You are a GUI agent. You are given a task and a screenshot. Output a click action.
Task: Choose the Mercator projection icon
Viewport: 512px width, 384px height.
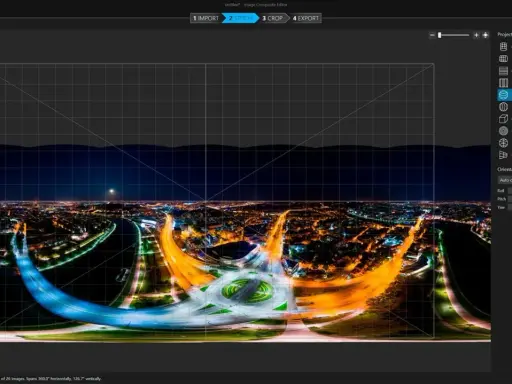coord(503,71)
